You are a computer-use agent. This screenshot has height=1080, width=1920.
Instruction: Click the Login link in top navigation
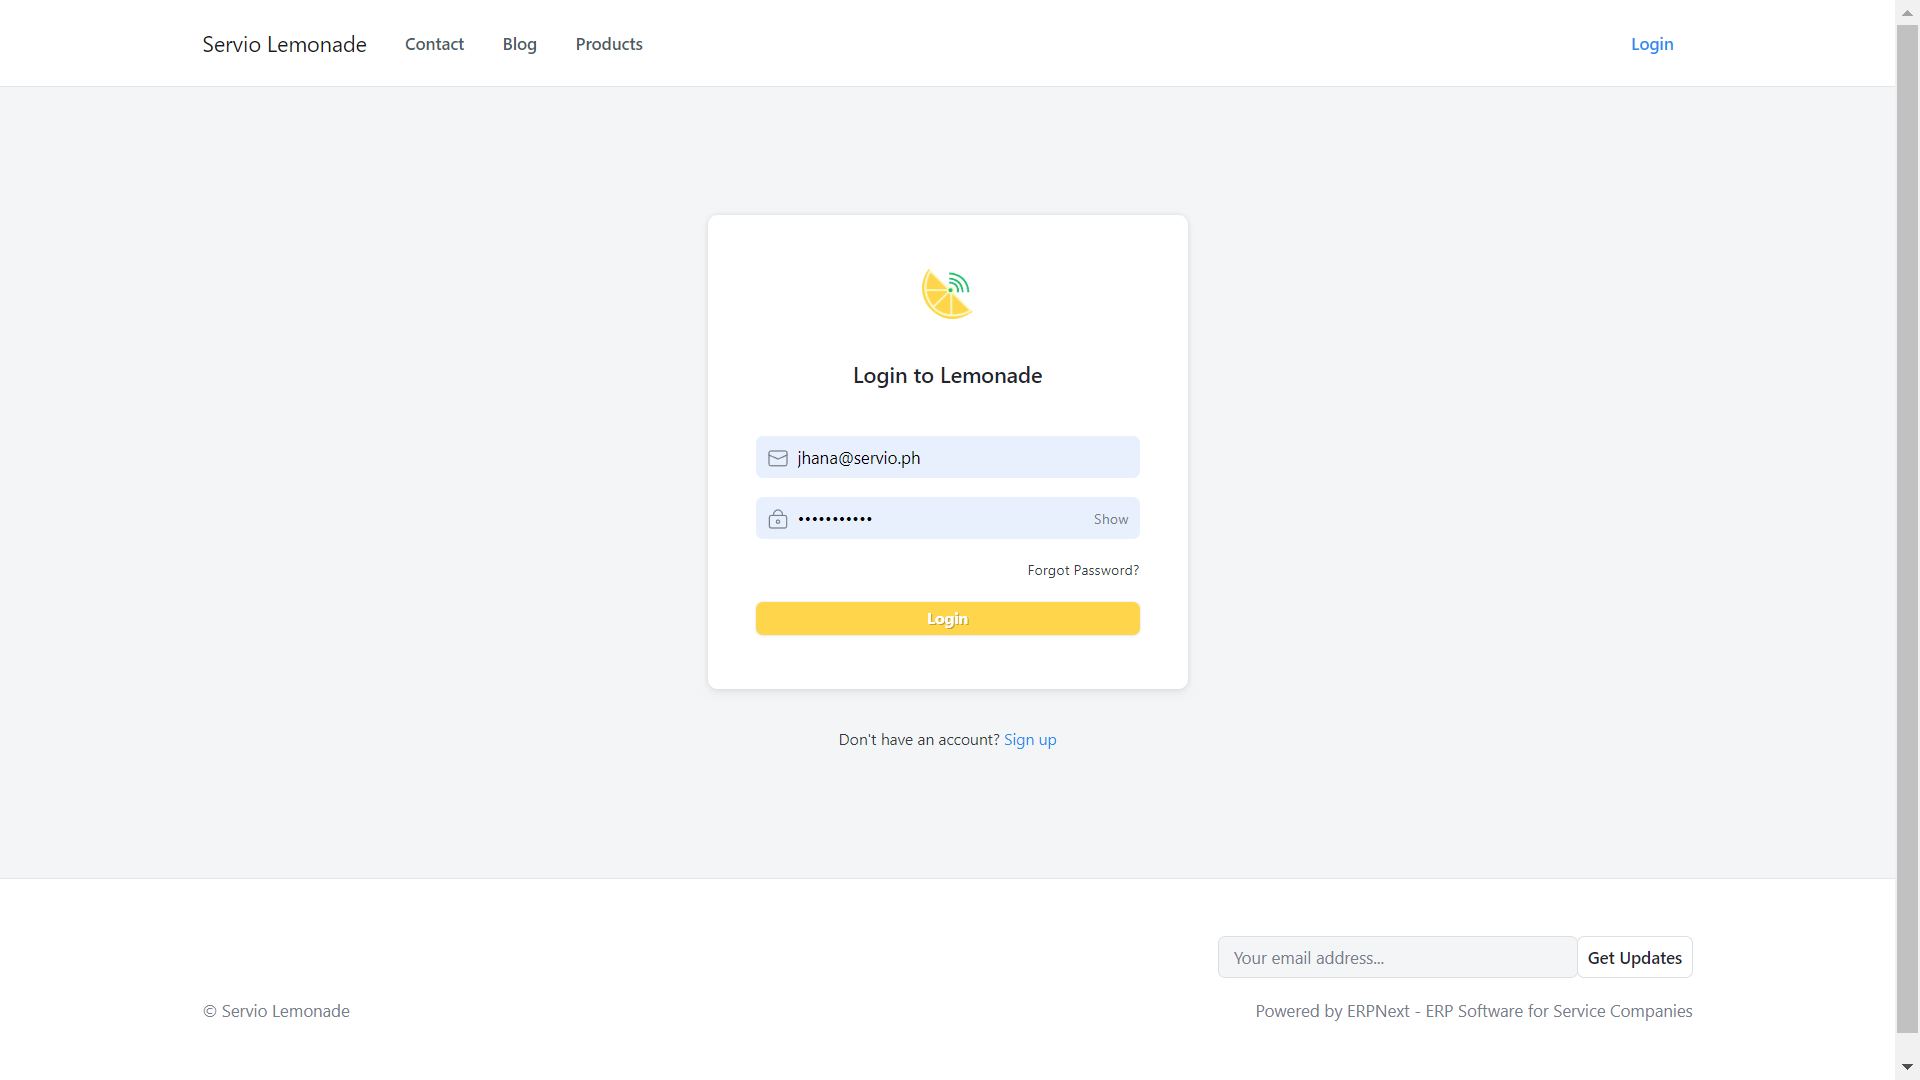coord(1652,44)
